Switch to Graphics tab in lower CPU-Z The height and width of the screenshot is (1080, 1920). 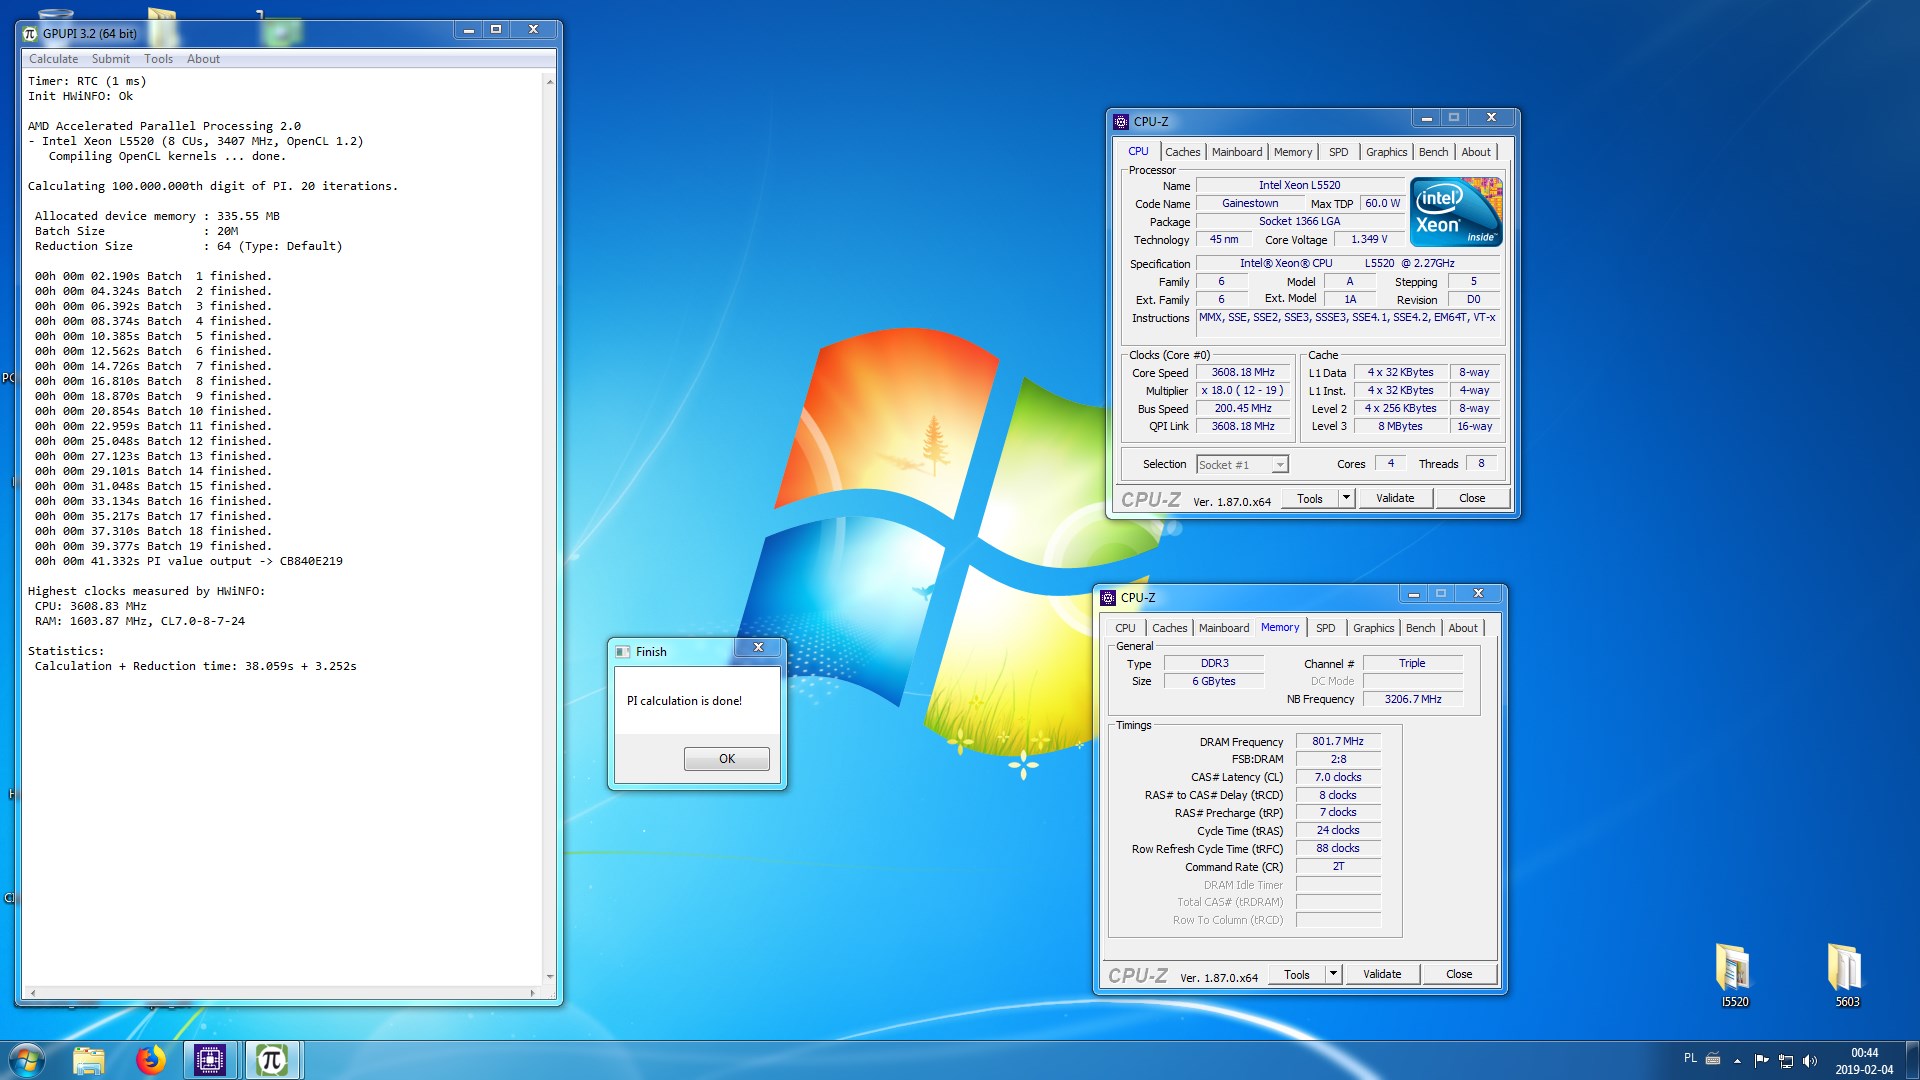coord(1374,628)
